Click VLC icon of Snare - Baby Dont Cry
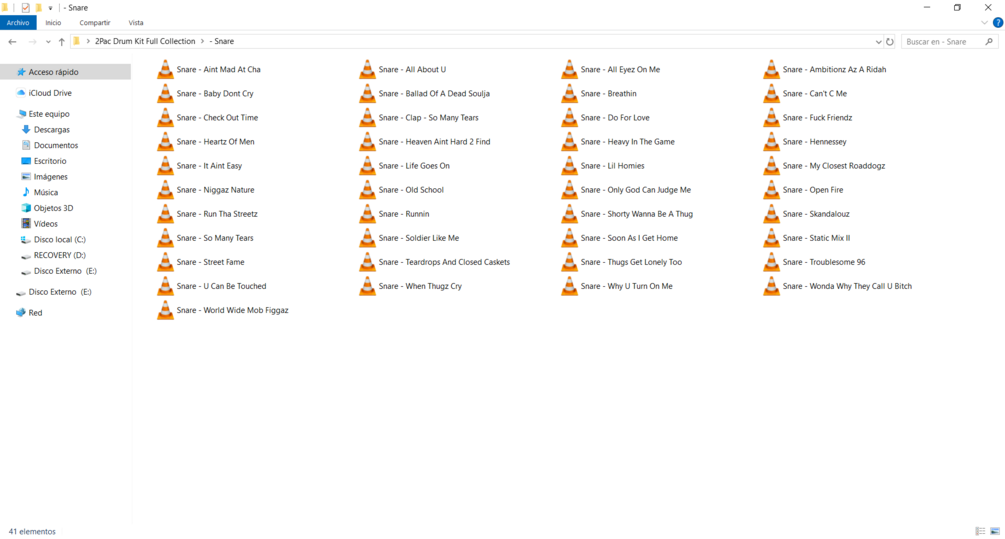Viewport: 1005px width, 539px height. pyautogui.click(x=165, y=94)
